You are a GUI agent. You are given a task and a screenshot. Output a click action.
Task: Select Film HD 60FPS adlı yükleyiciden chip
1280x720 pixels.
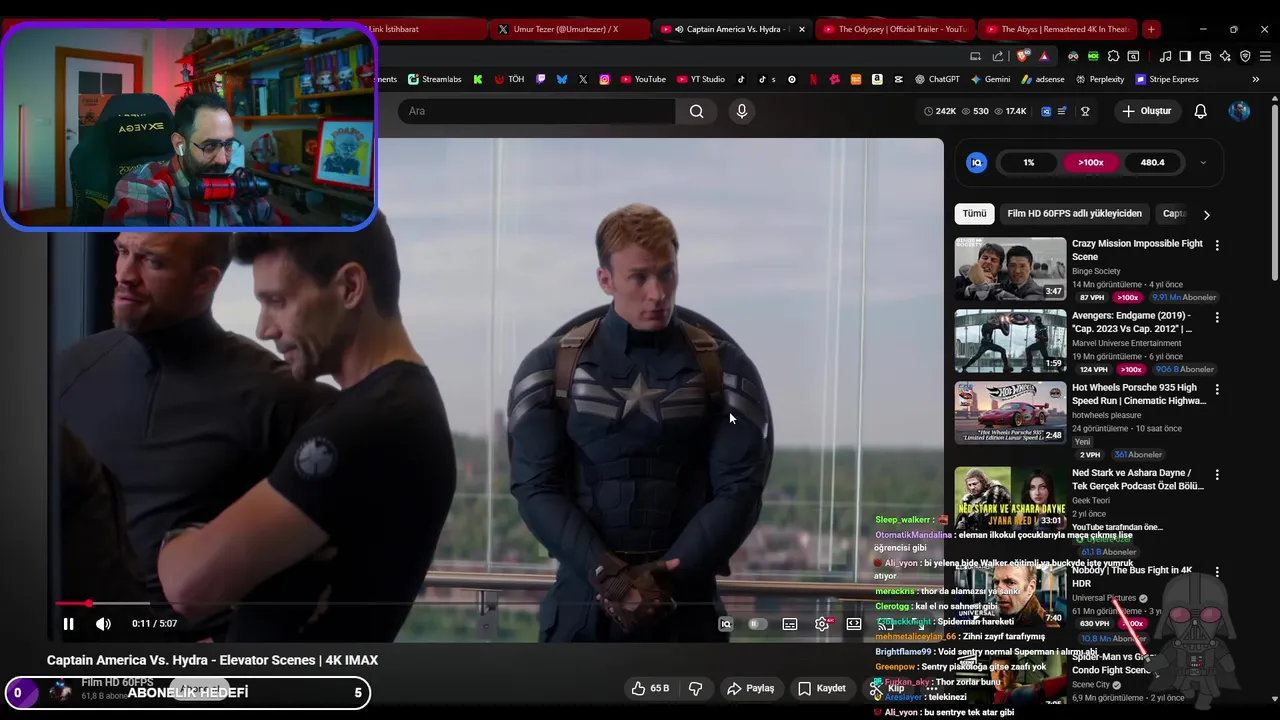1074,214
